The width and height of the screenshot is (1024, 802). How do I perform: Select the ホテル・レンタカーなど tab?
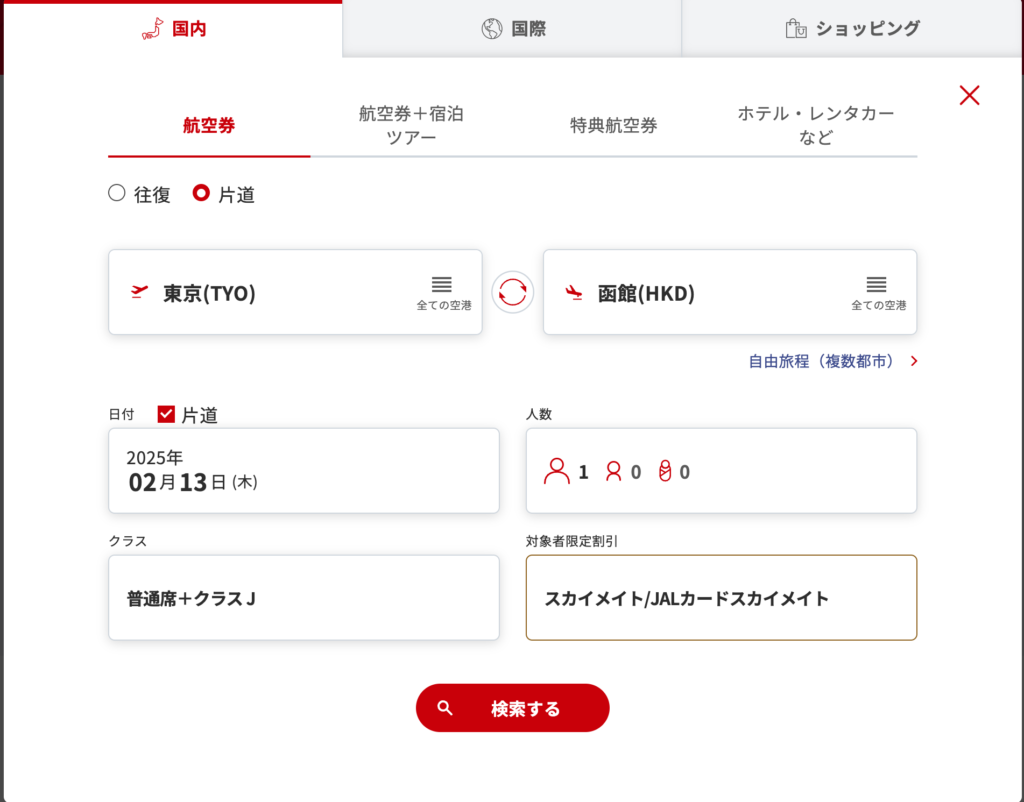(816, 125)
